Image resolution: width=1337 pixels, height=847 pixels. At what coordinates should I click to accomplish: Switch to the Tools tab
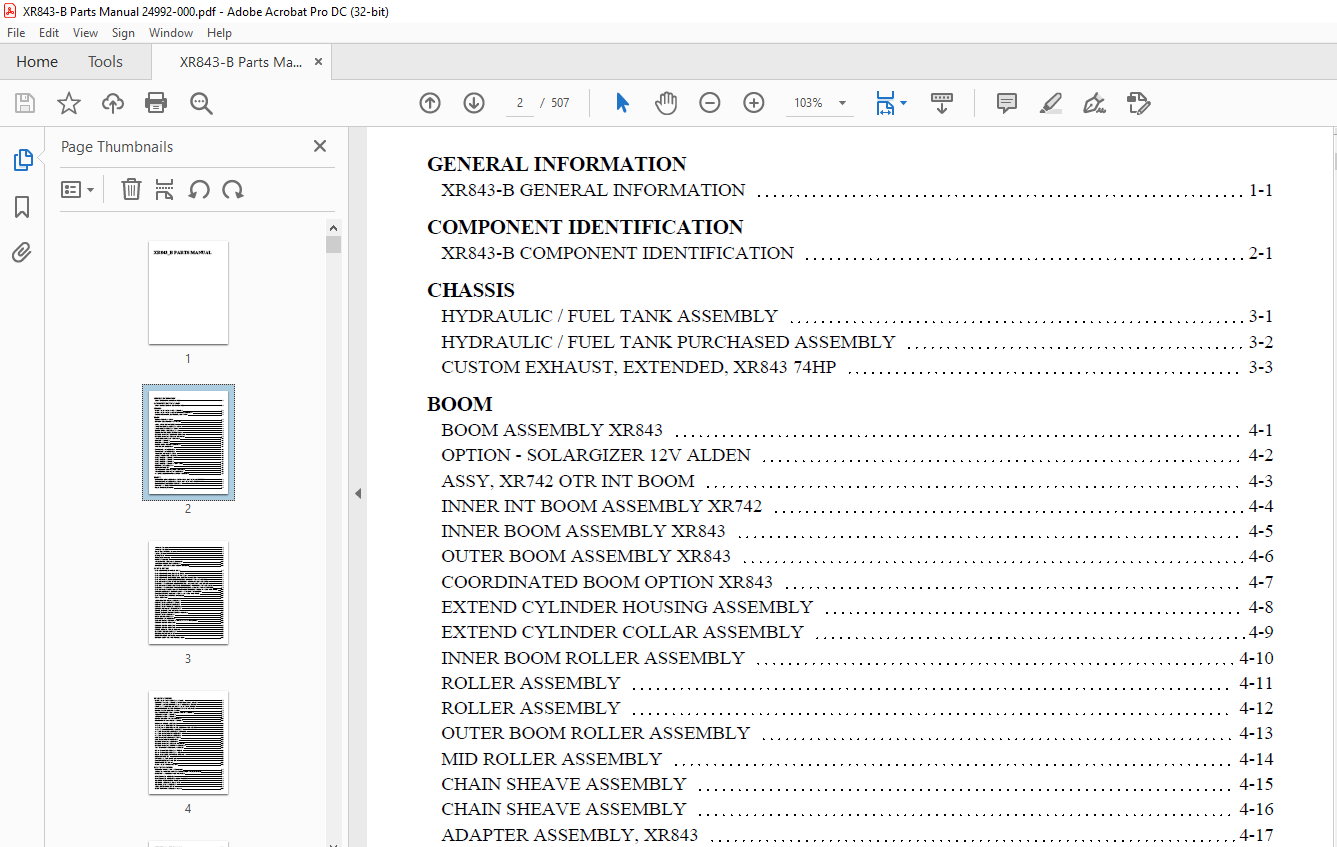[105, 62]
